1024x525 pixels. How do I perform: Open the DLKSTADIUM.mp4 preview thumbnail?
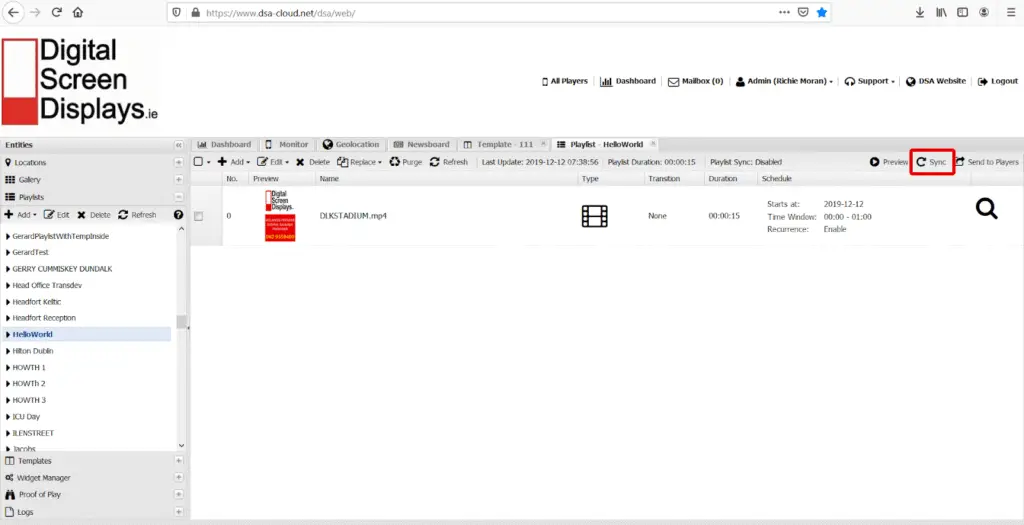[x=280, y=215]
